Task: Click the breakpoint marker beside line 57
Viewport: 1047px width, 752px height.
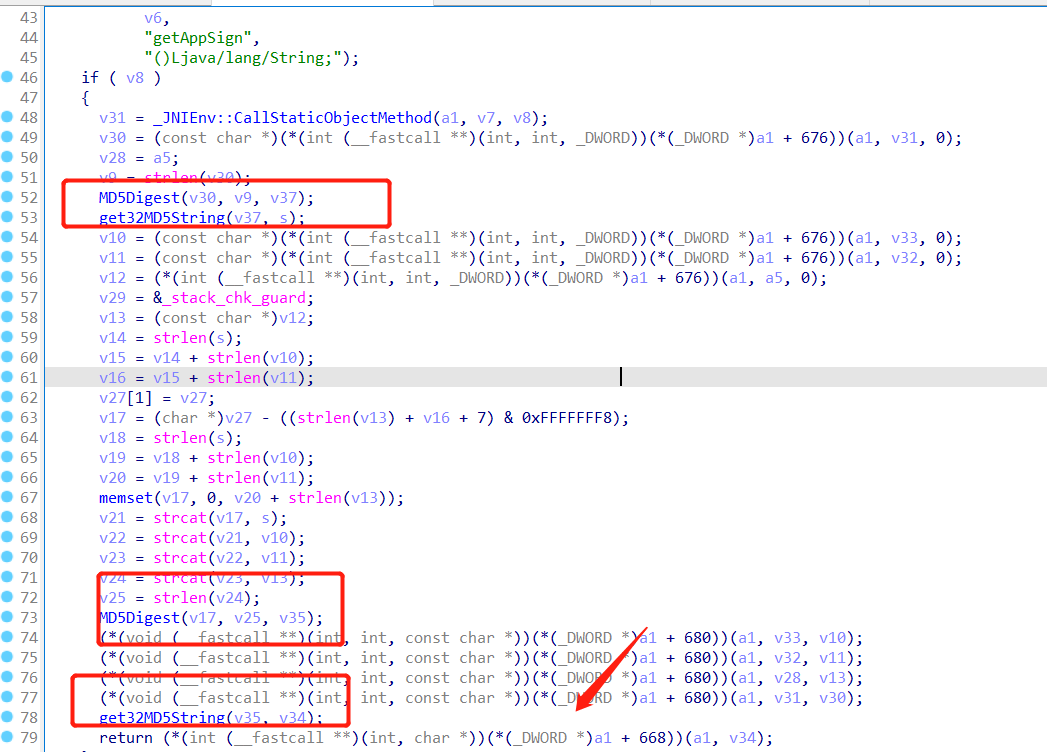Action: pyautogui.click(x=7, y=297)
